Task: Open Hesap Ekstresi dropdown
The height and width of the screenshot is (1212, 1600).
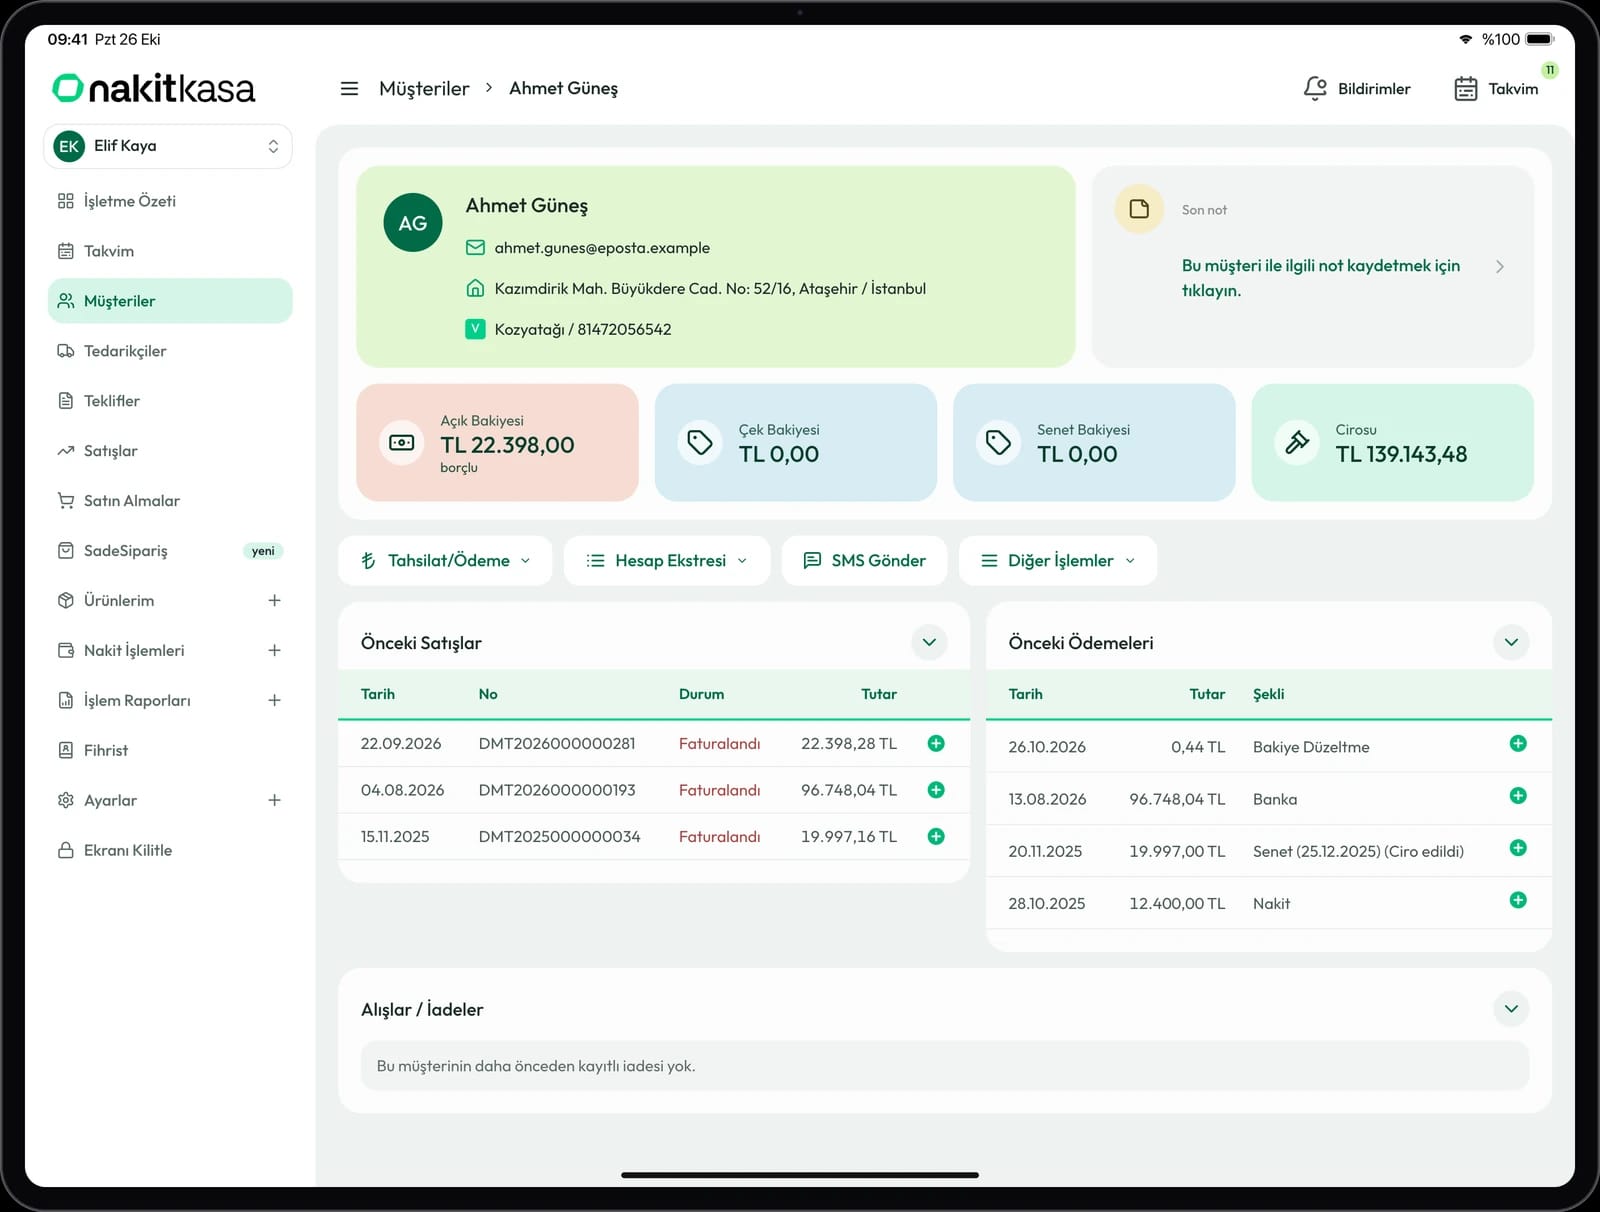Action: [667, 561]
